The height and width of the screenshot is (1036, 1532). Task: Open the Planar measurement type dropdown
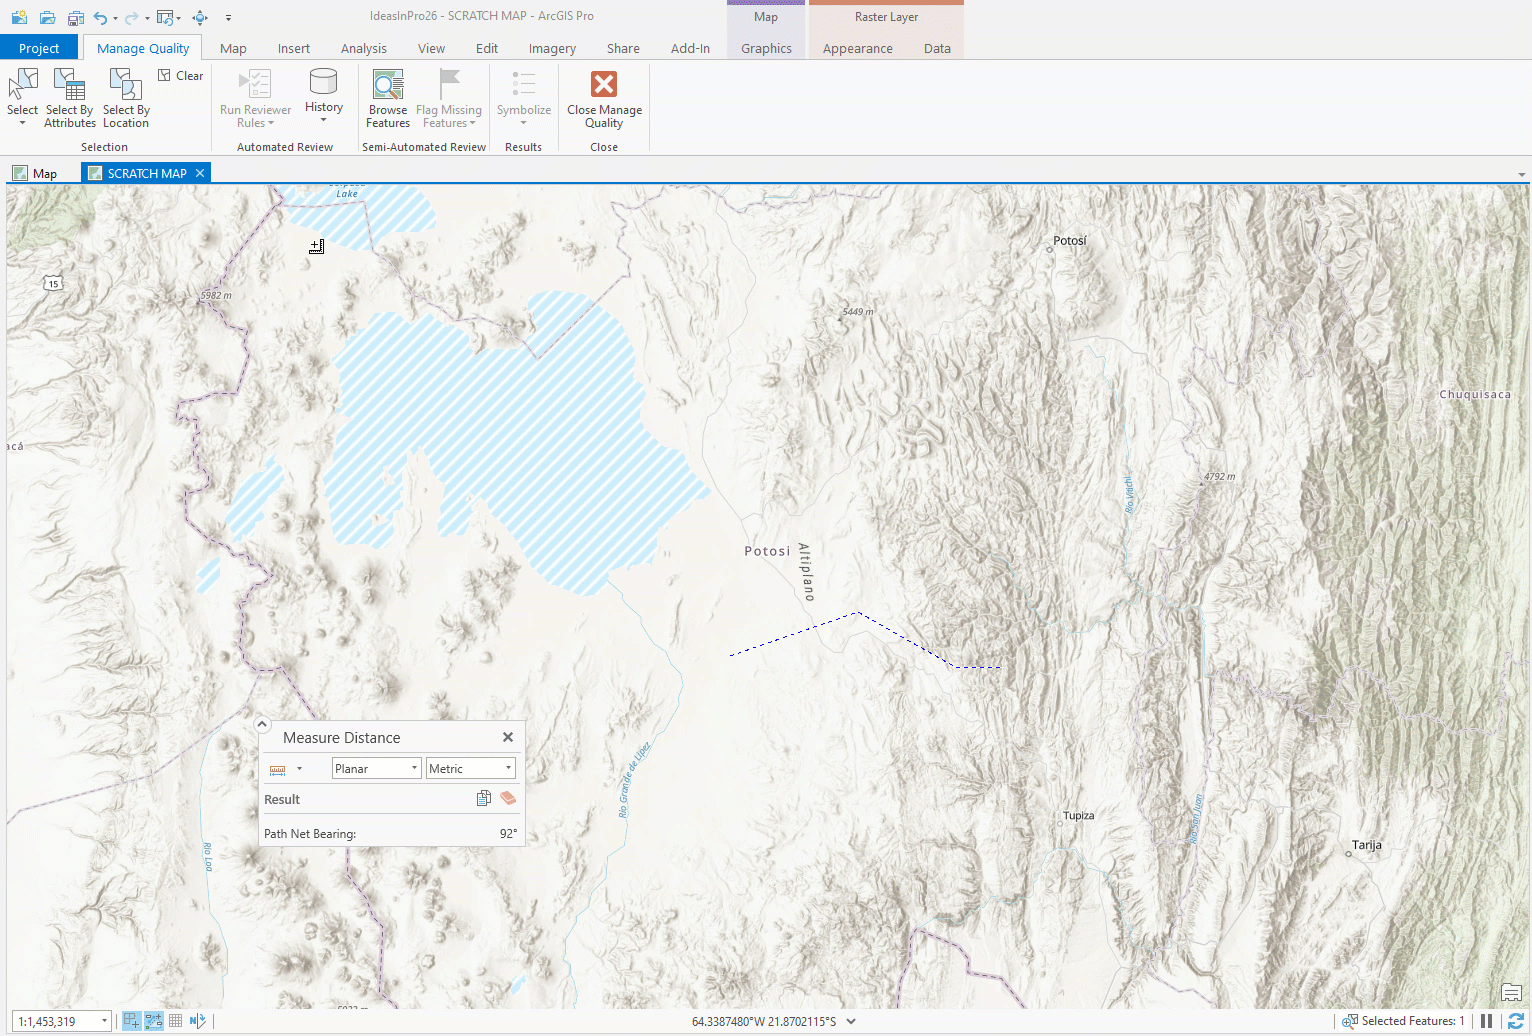pos(376,768)
